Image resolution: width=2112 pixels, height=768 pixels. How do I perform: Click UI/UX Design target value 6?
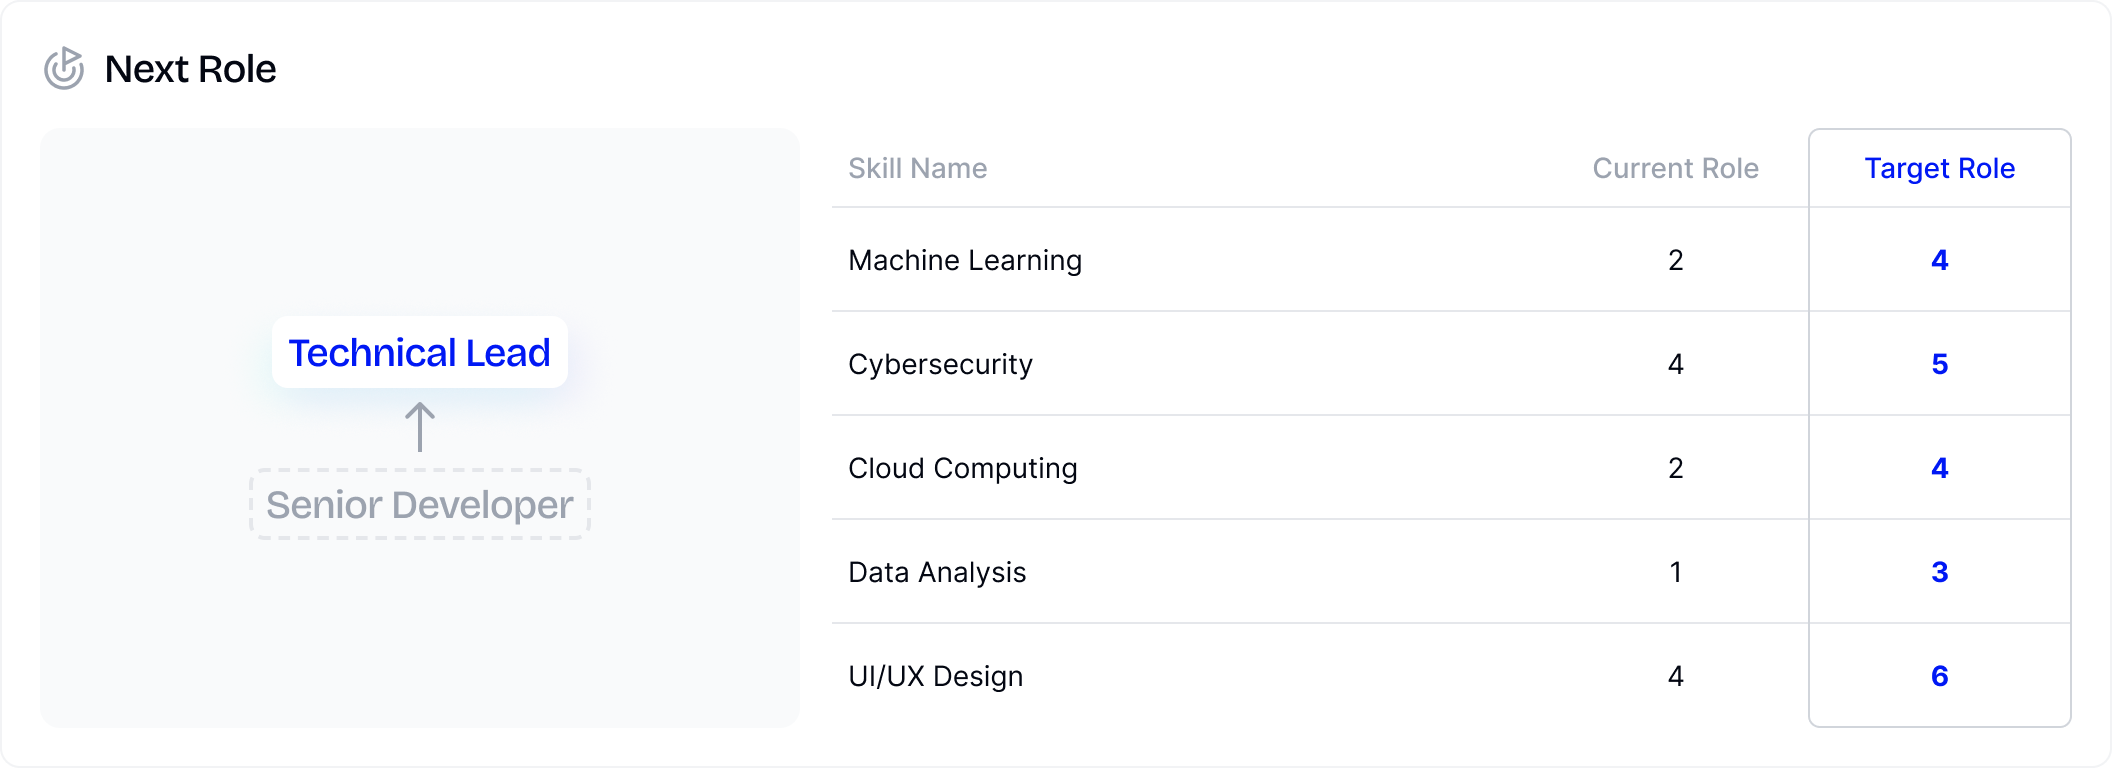click(x=1940, y=676)
